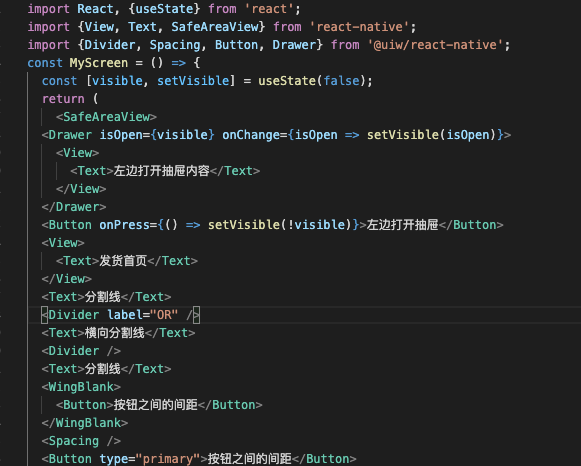Click the onChange attribute on Drawer
Screen dimensions: 581x466
pyautogui.click(x=251, y=135)
